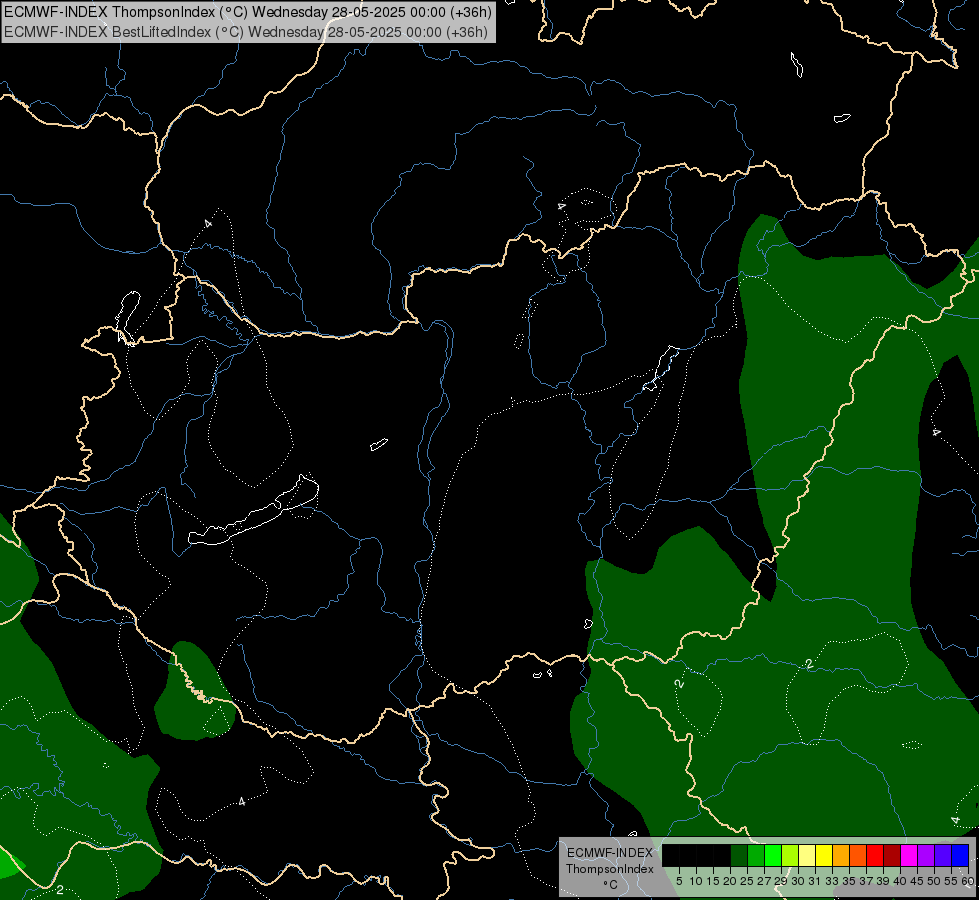979x900 pixels.
Task: Pick the magenta 40-45 legend swatch
Action: [x=909, y=855]
